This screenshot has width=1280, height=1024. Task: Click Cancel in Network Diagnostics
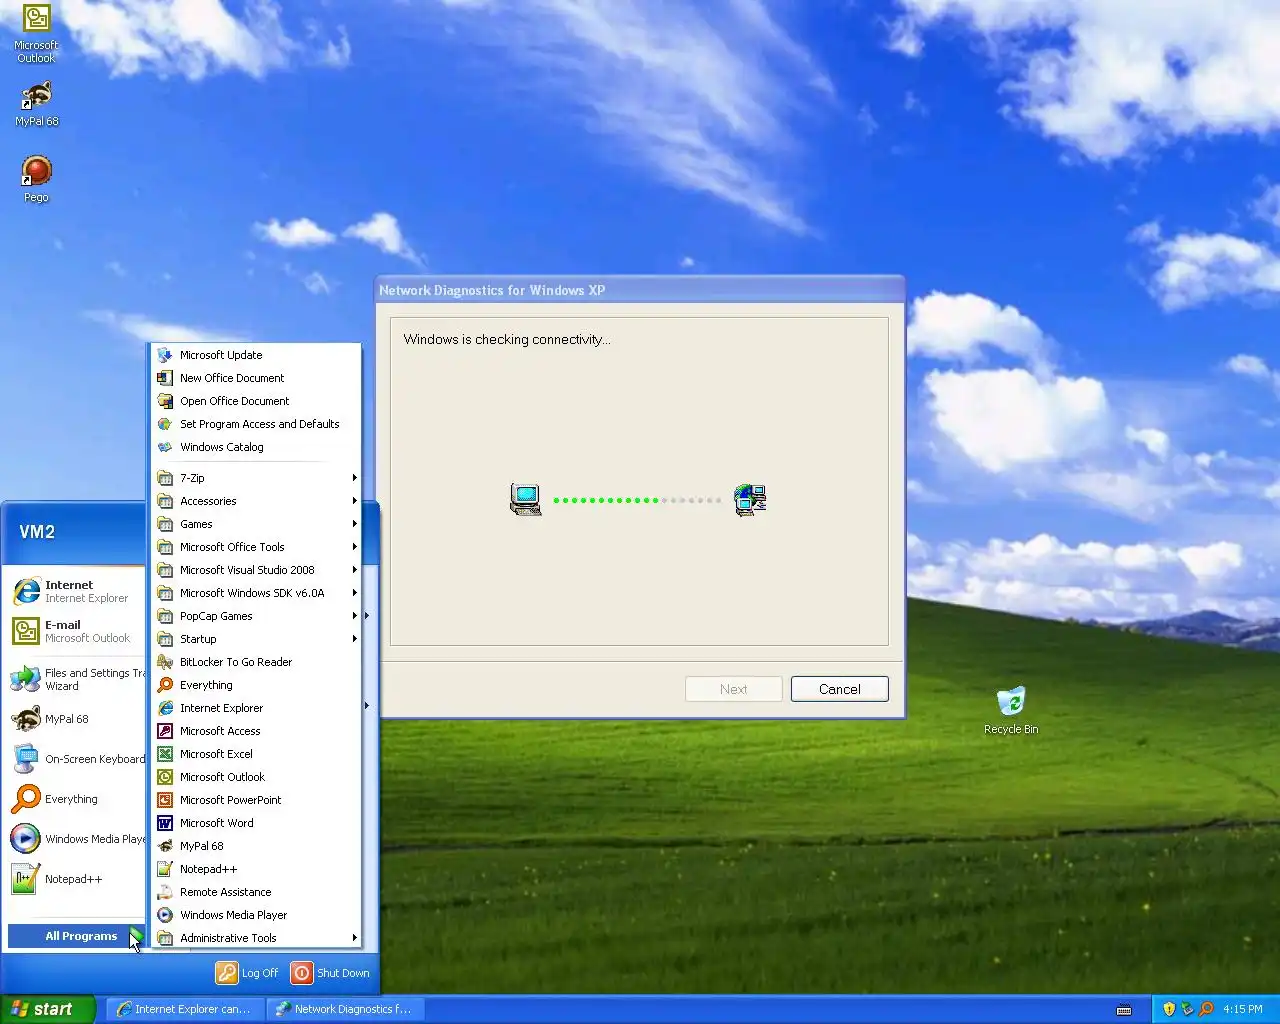(839, 689)
